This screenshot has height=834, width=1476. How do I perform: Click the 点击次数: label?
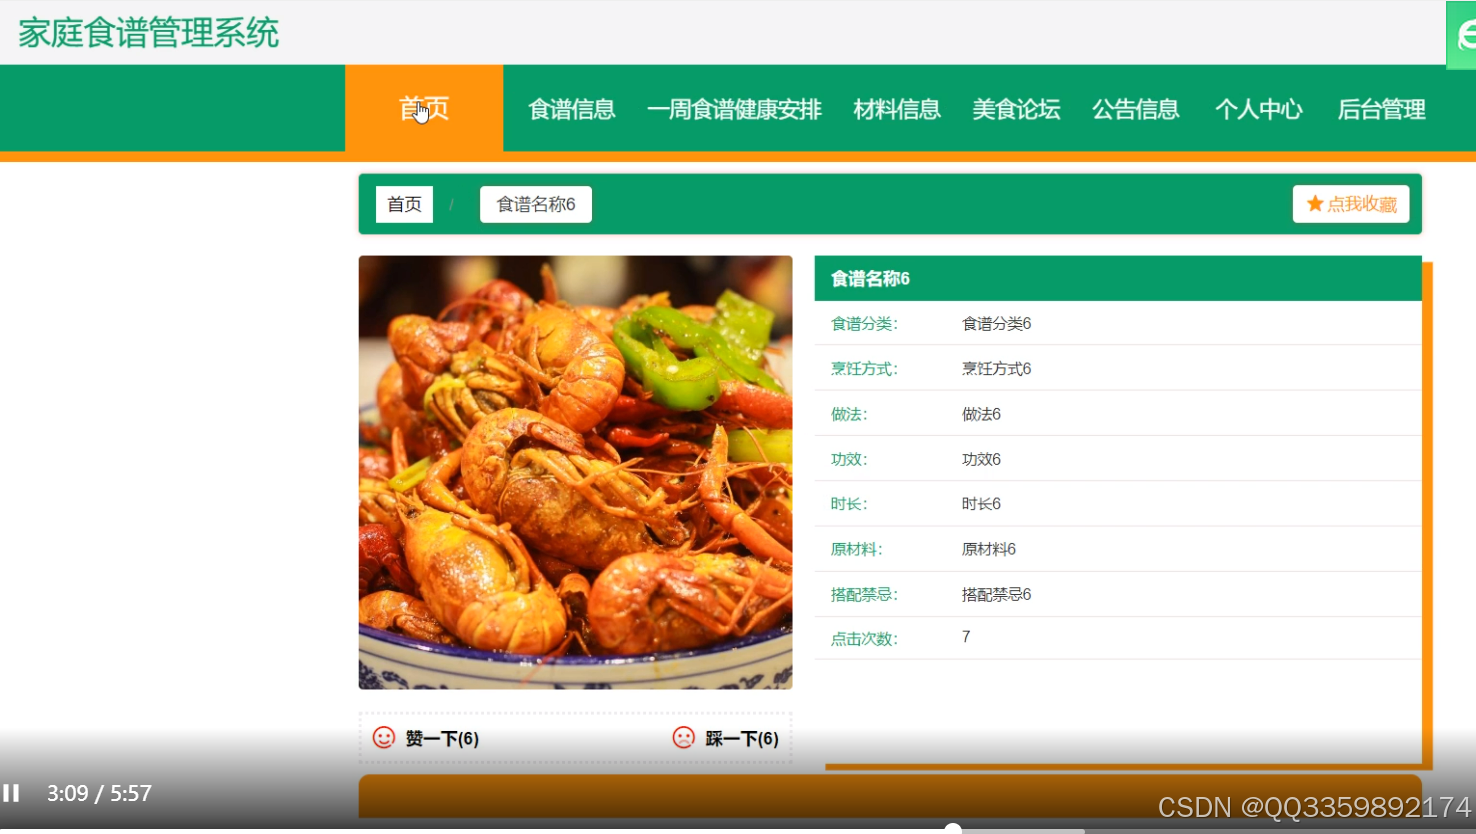864,639
